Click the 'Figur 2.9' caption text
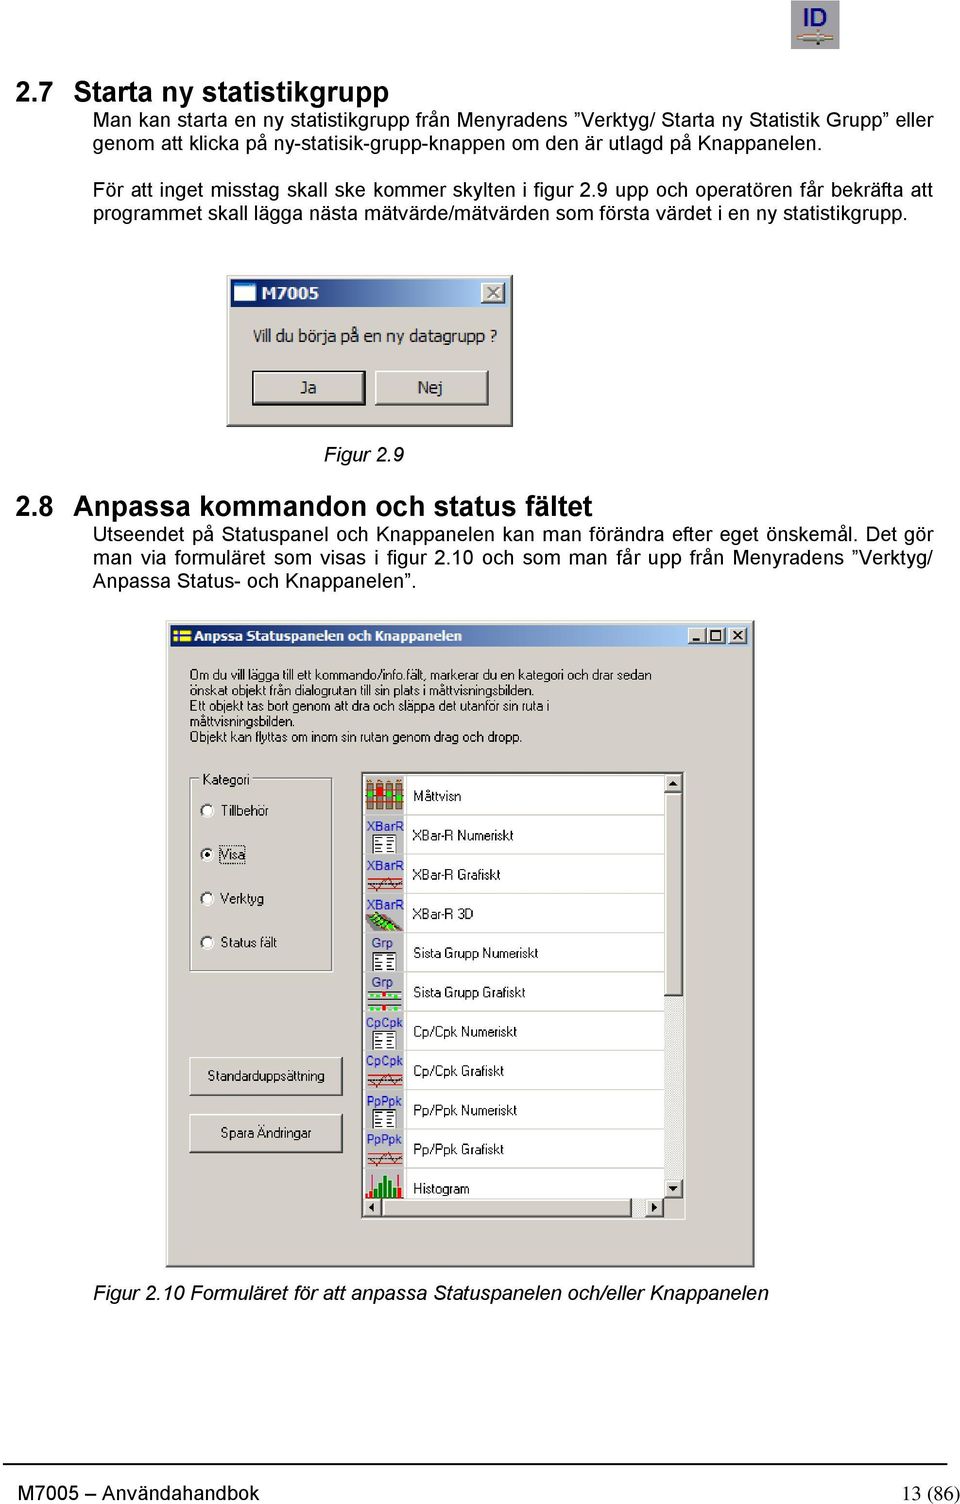This screenshot has width=960, height=1504. click(364, 455)
